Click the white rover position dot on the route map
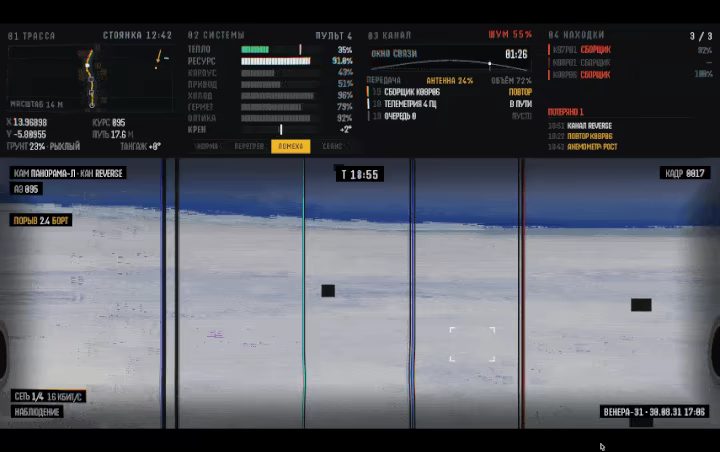Viewport: 720px width, 452px height. pyautogui.click(x=88, y=66)
